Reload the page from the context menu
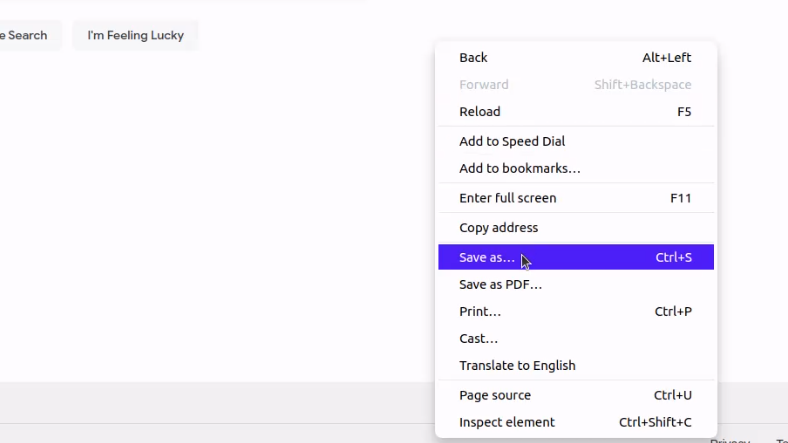This screenshot has height=443, width=788. 480,112
